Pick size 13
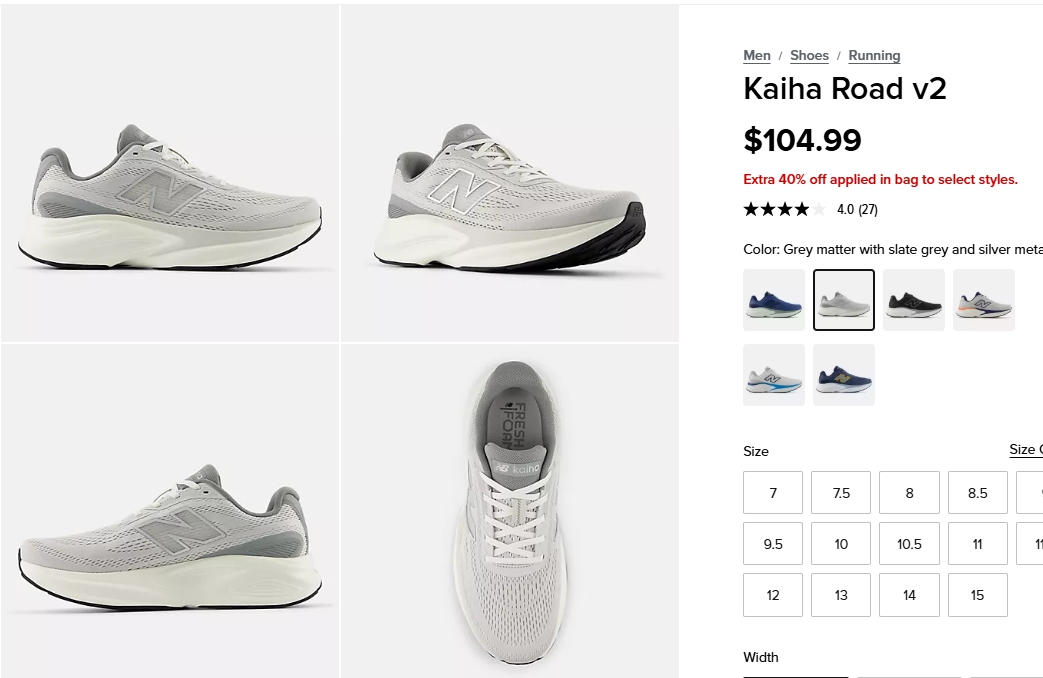This screenshot has height=678, width=1043. tap(841, 595)
